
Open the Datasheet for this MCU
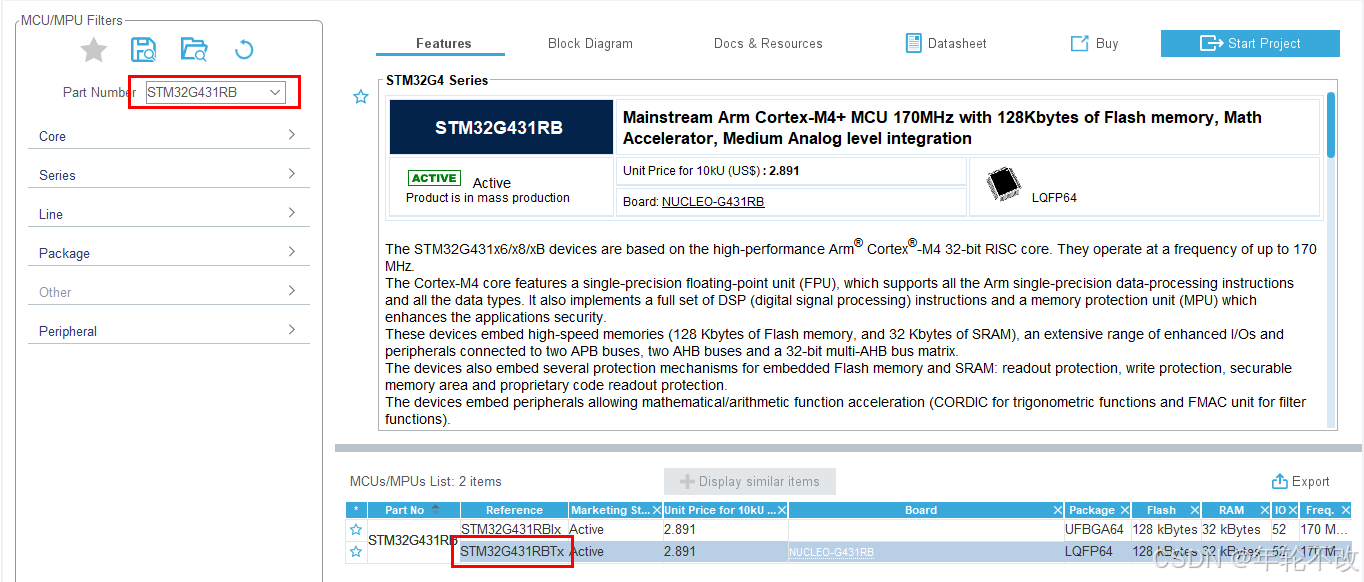945,43
